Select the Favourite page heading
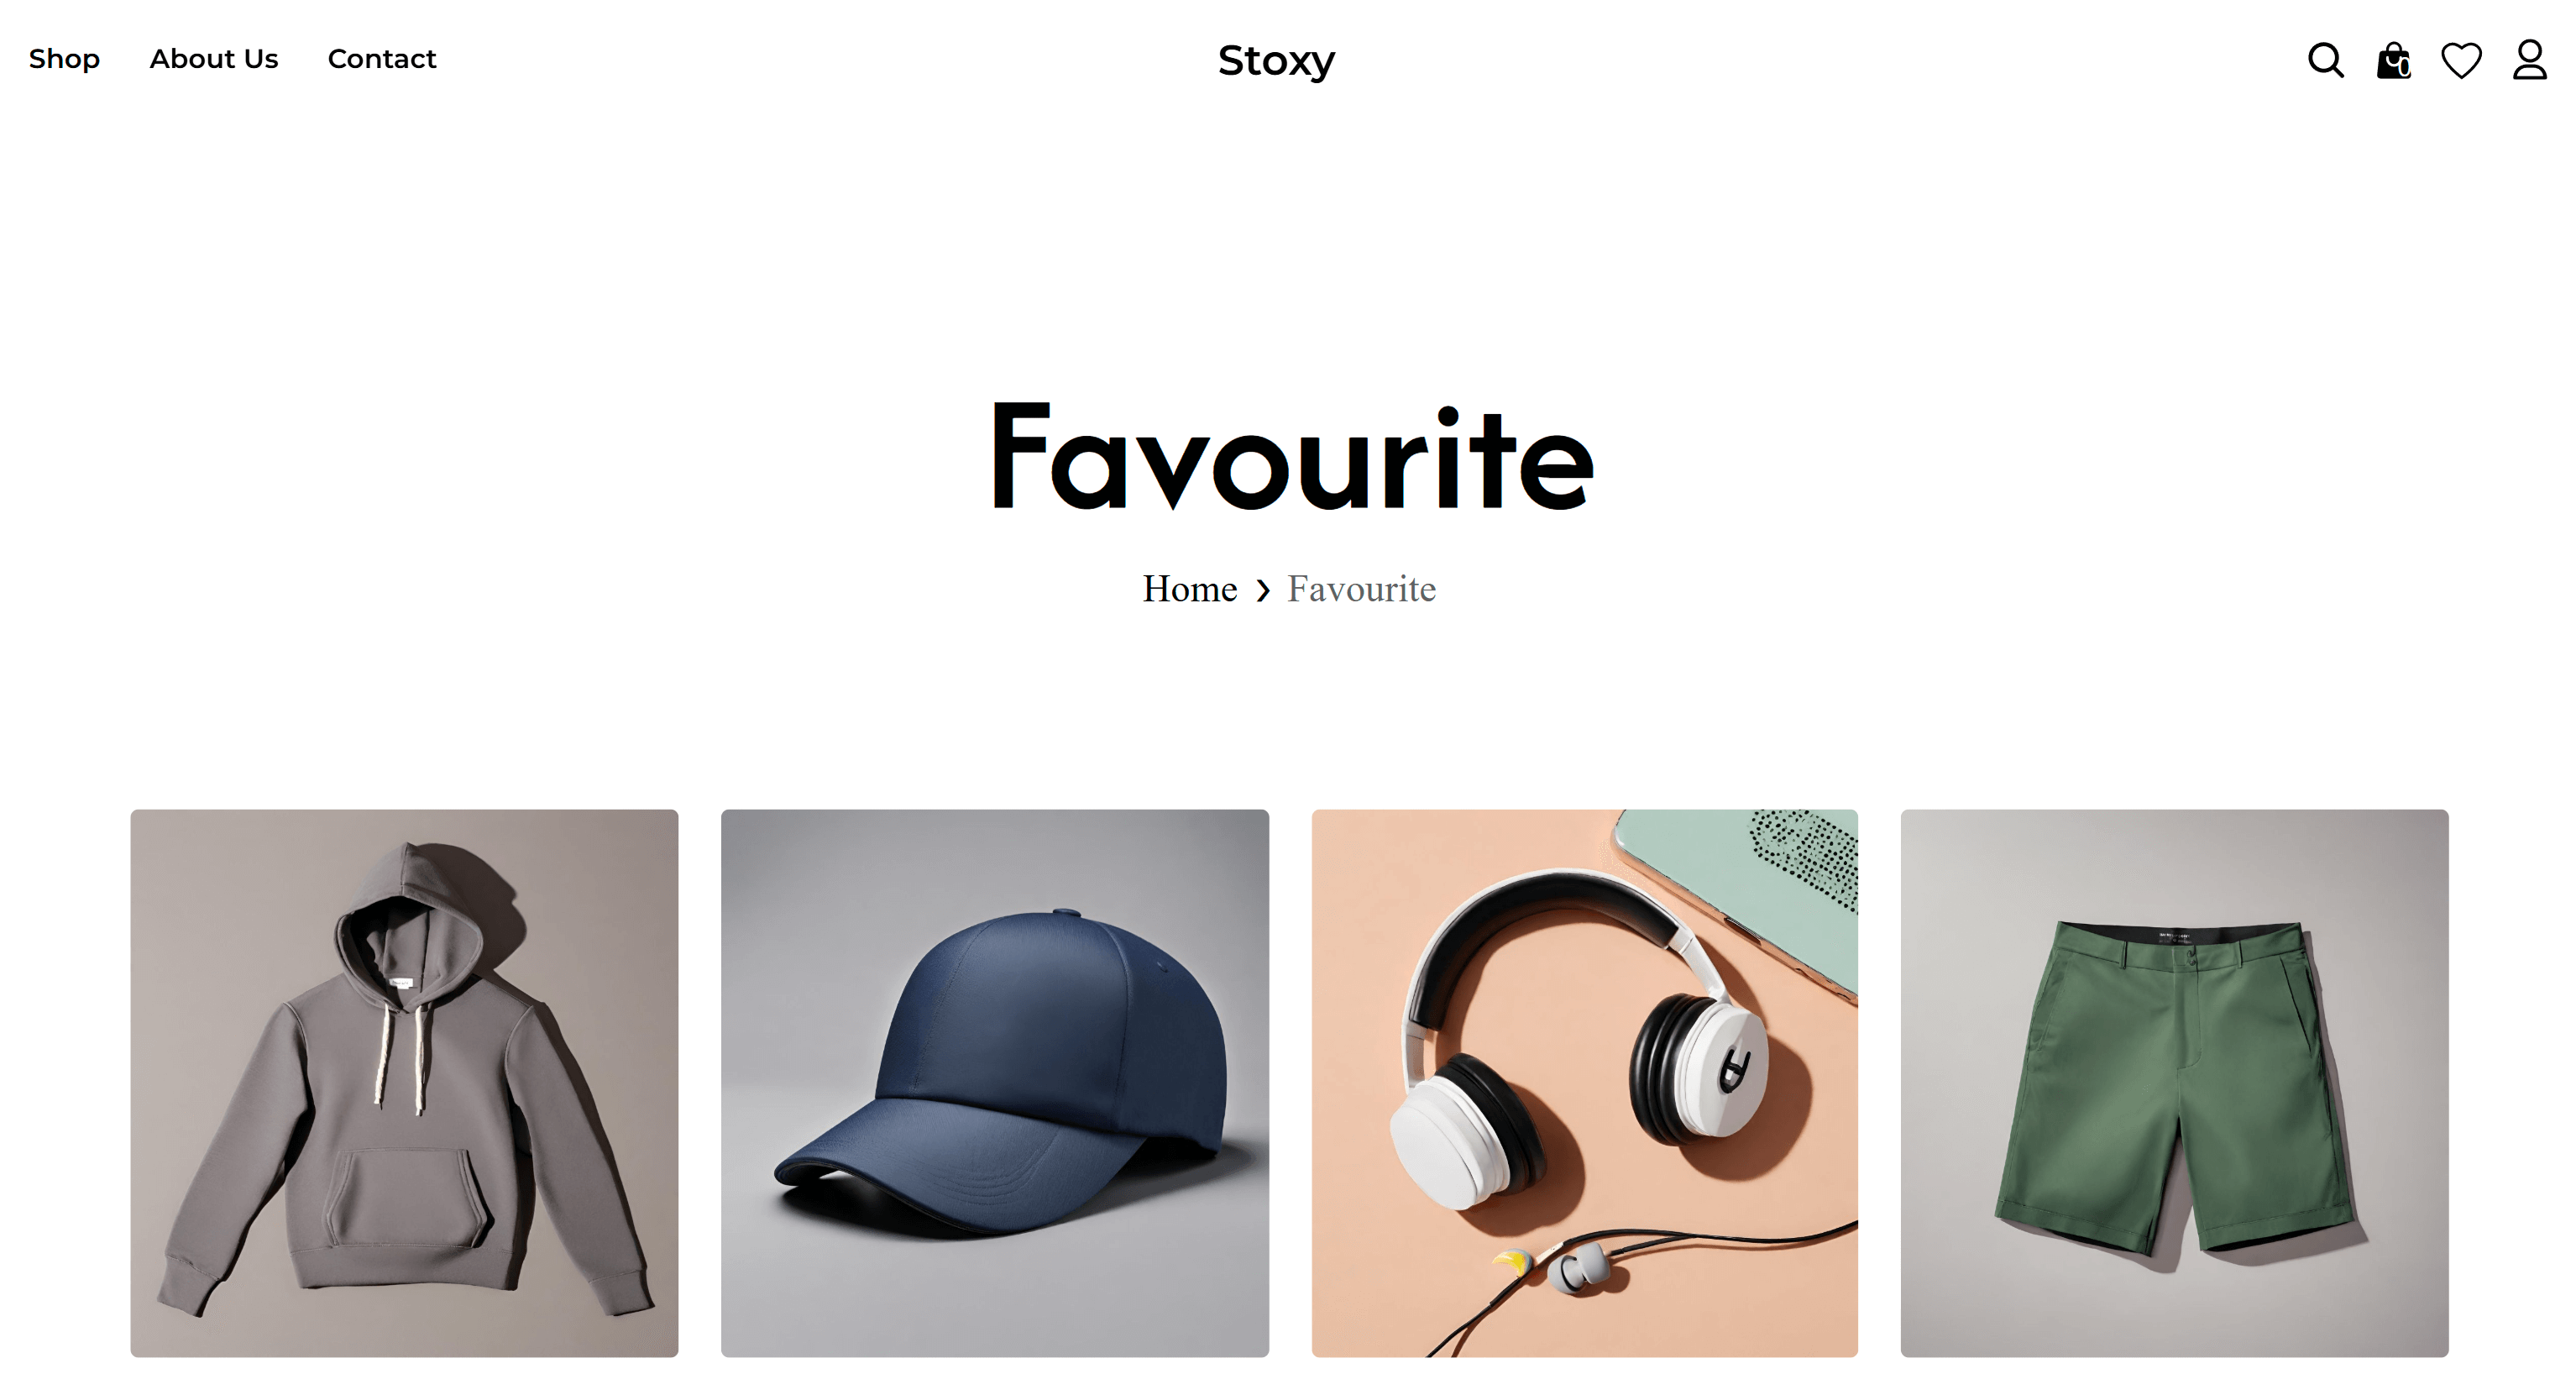2576x1374 pixels. [x=1292, y=456]
